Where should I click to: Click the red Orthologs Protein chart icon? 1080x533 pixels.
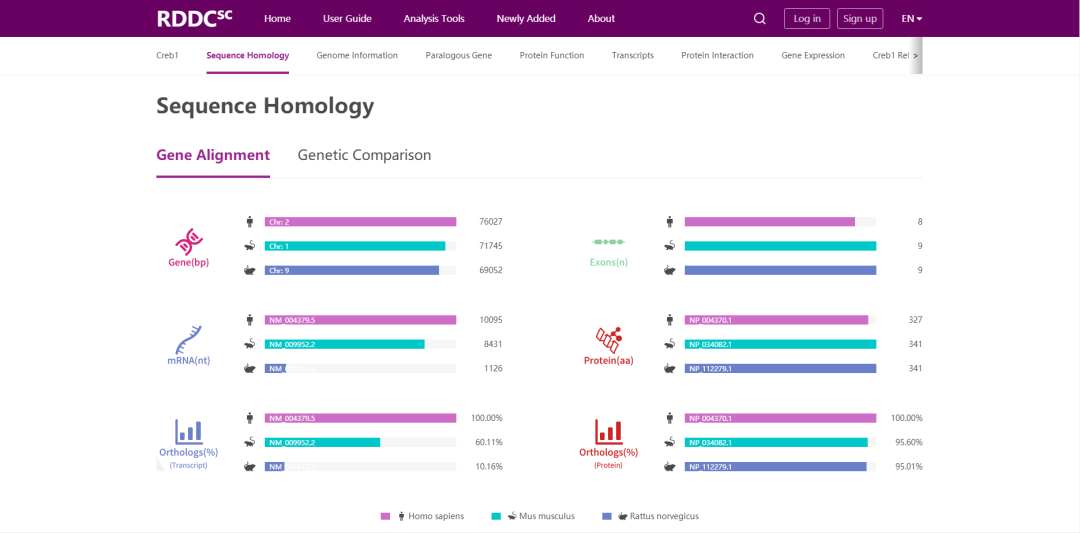pos(608,432)
